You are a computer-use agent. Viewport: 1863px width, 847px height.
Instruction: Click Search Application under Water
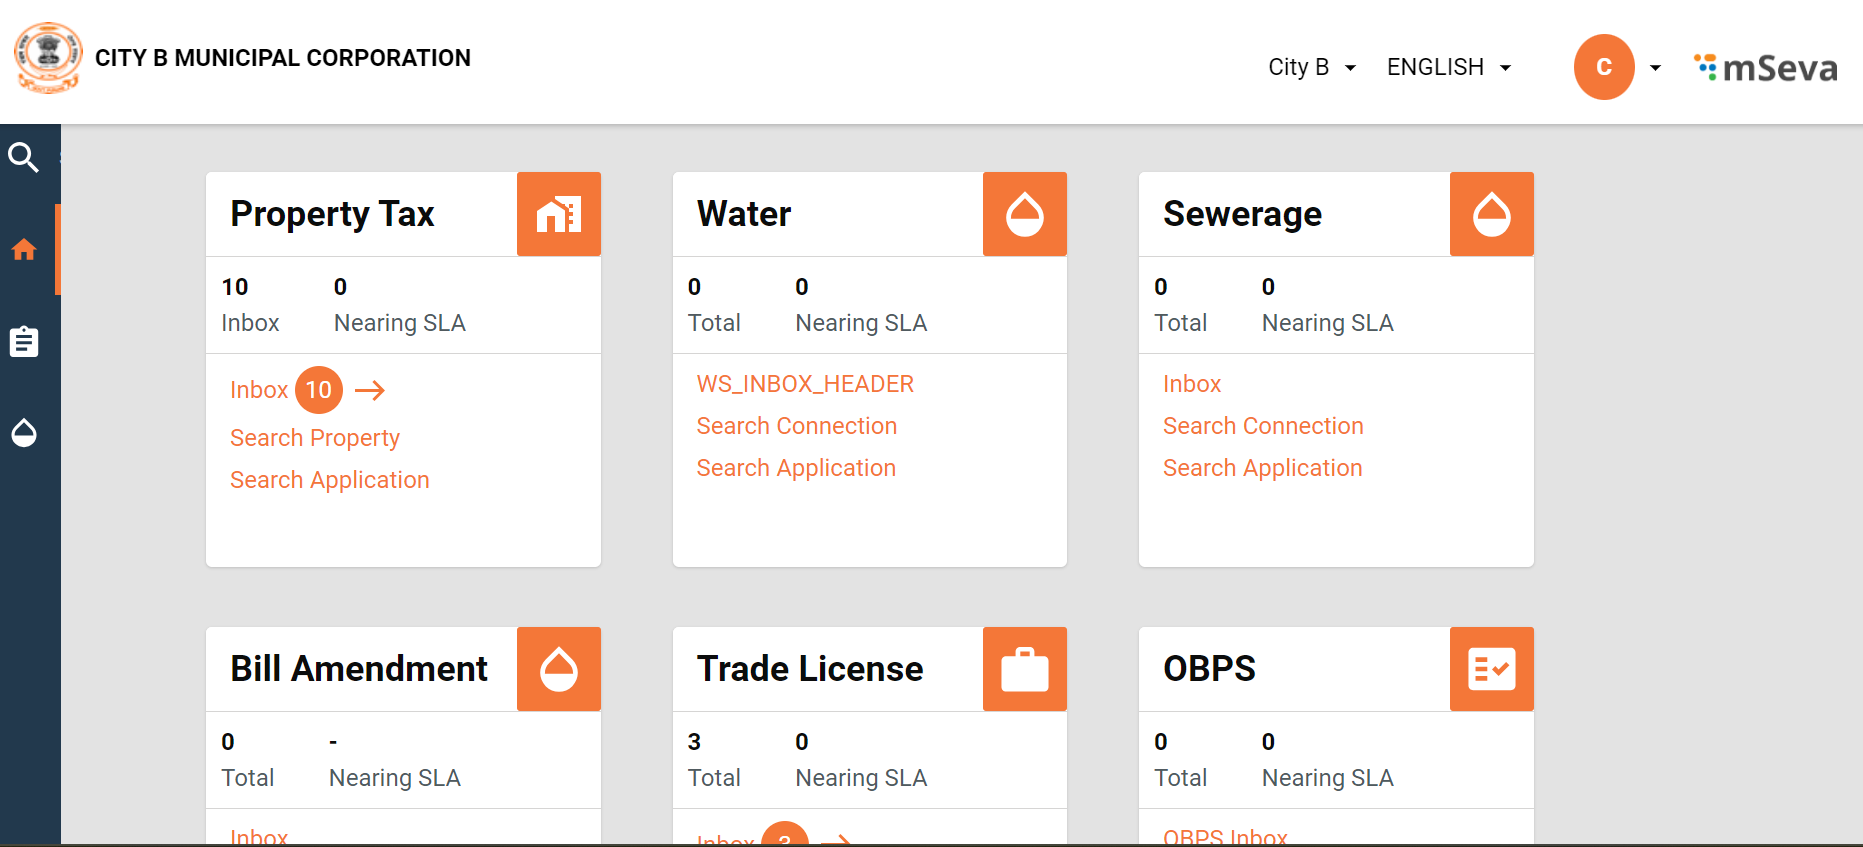tap(796, 468)
